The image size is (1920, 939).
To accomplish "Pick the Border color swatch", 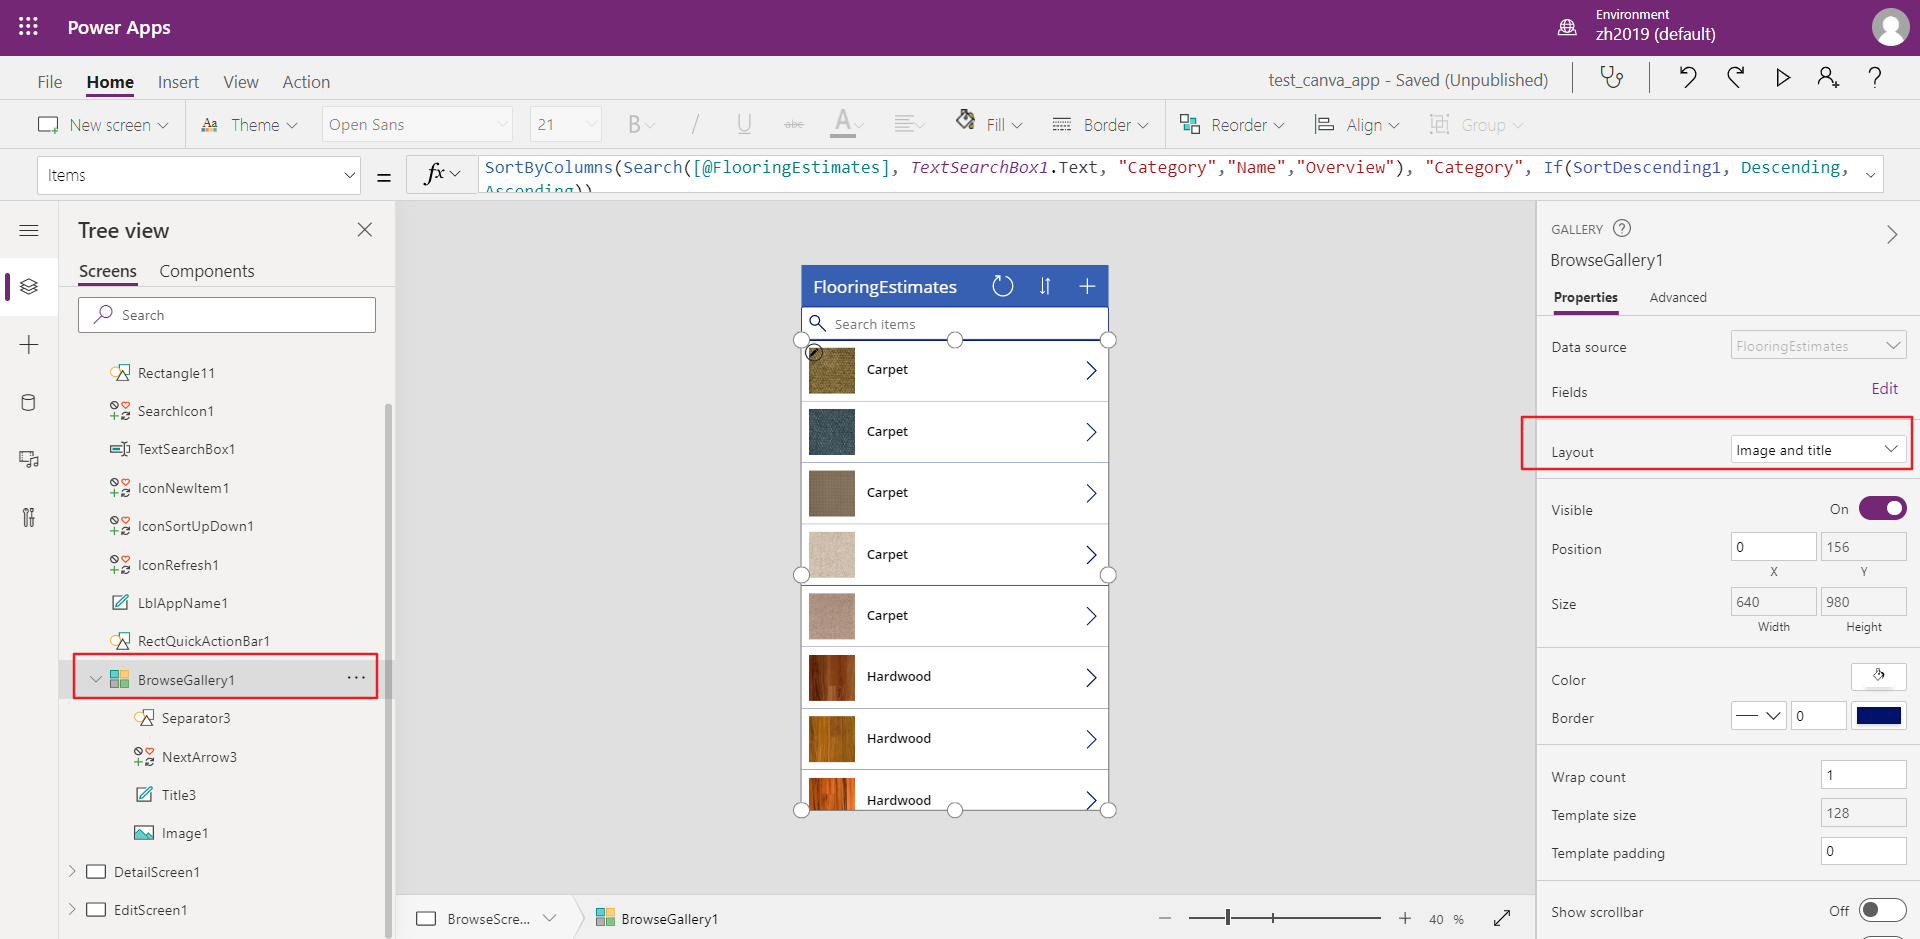I will (x=1881, y=716).
